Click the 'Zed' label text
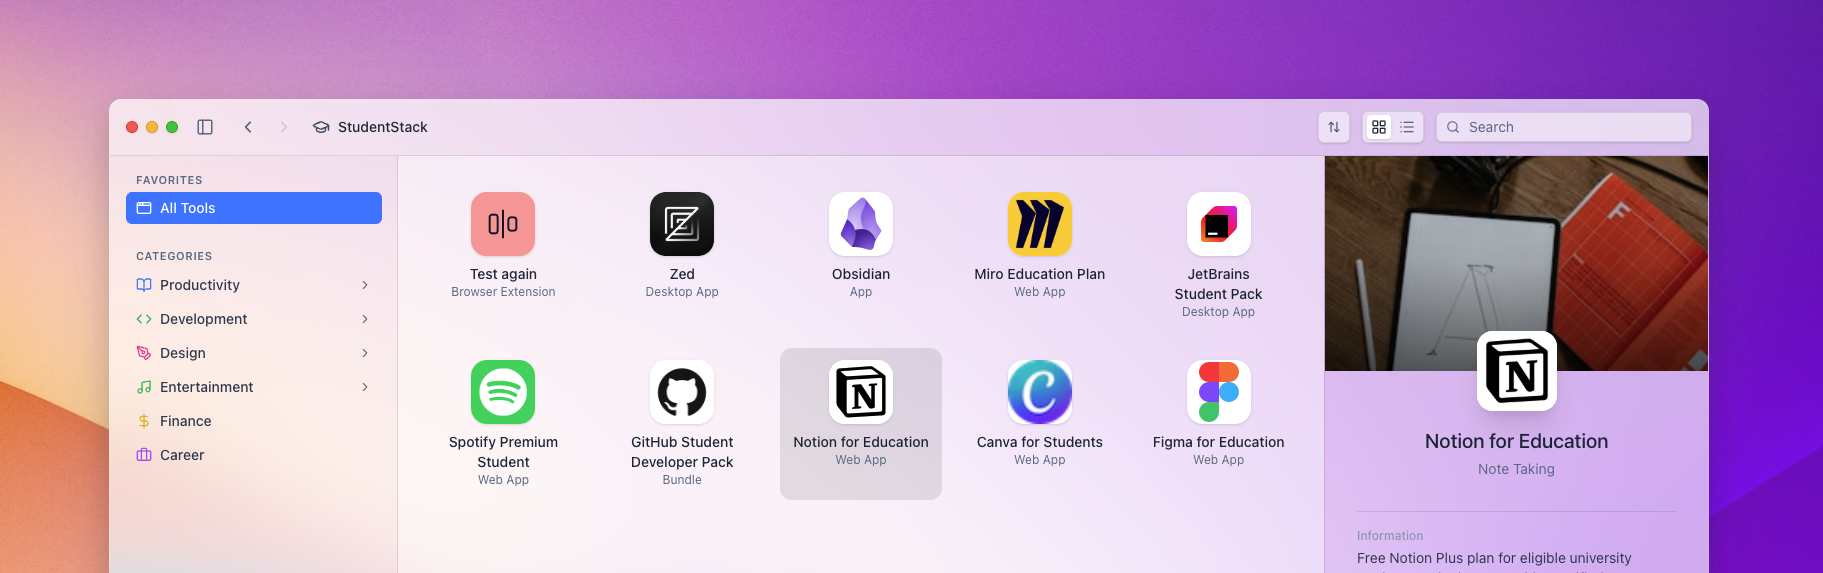The height and width of the screenshot is (573, 1823). [682, 274]
